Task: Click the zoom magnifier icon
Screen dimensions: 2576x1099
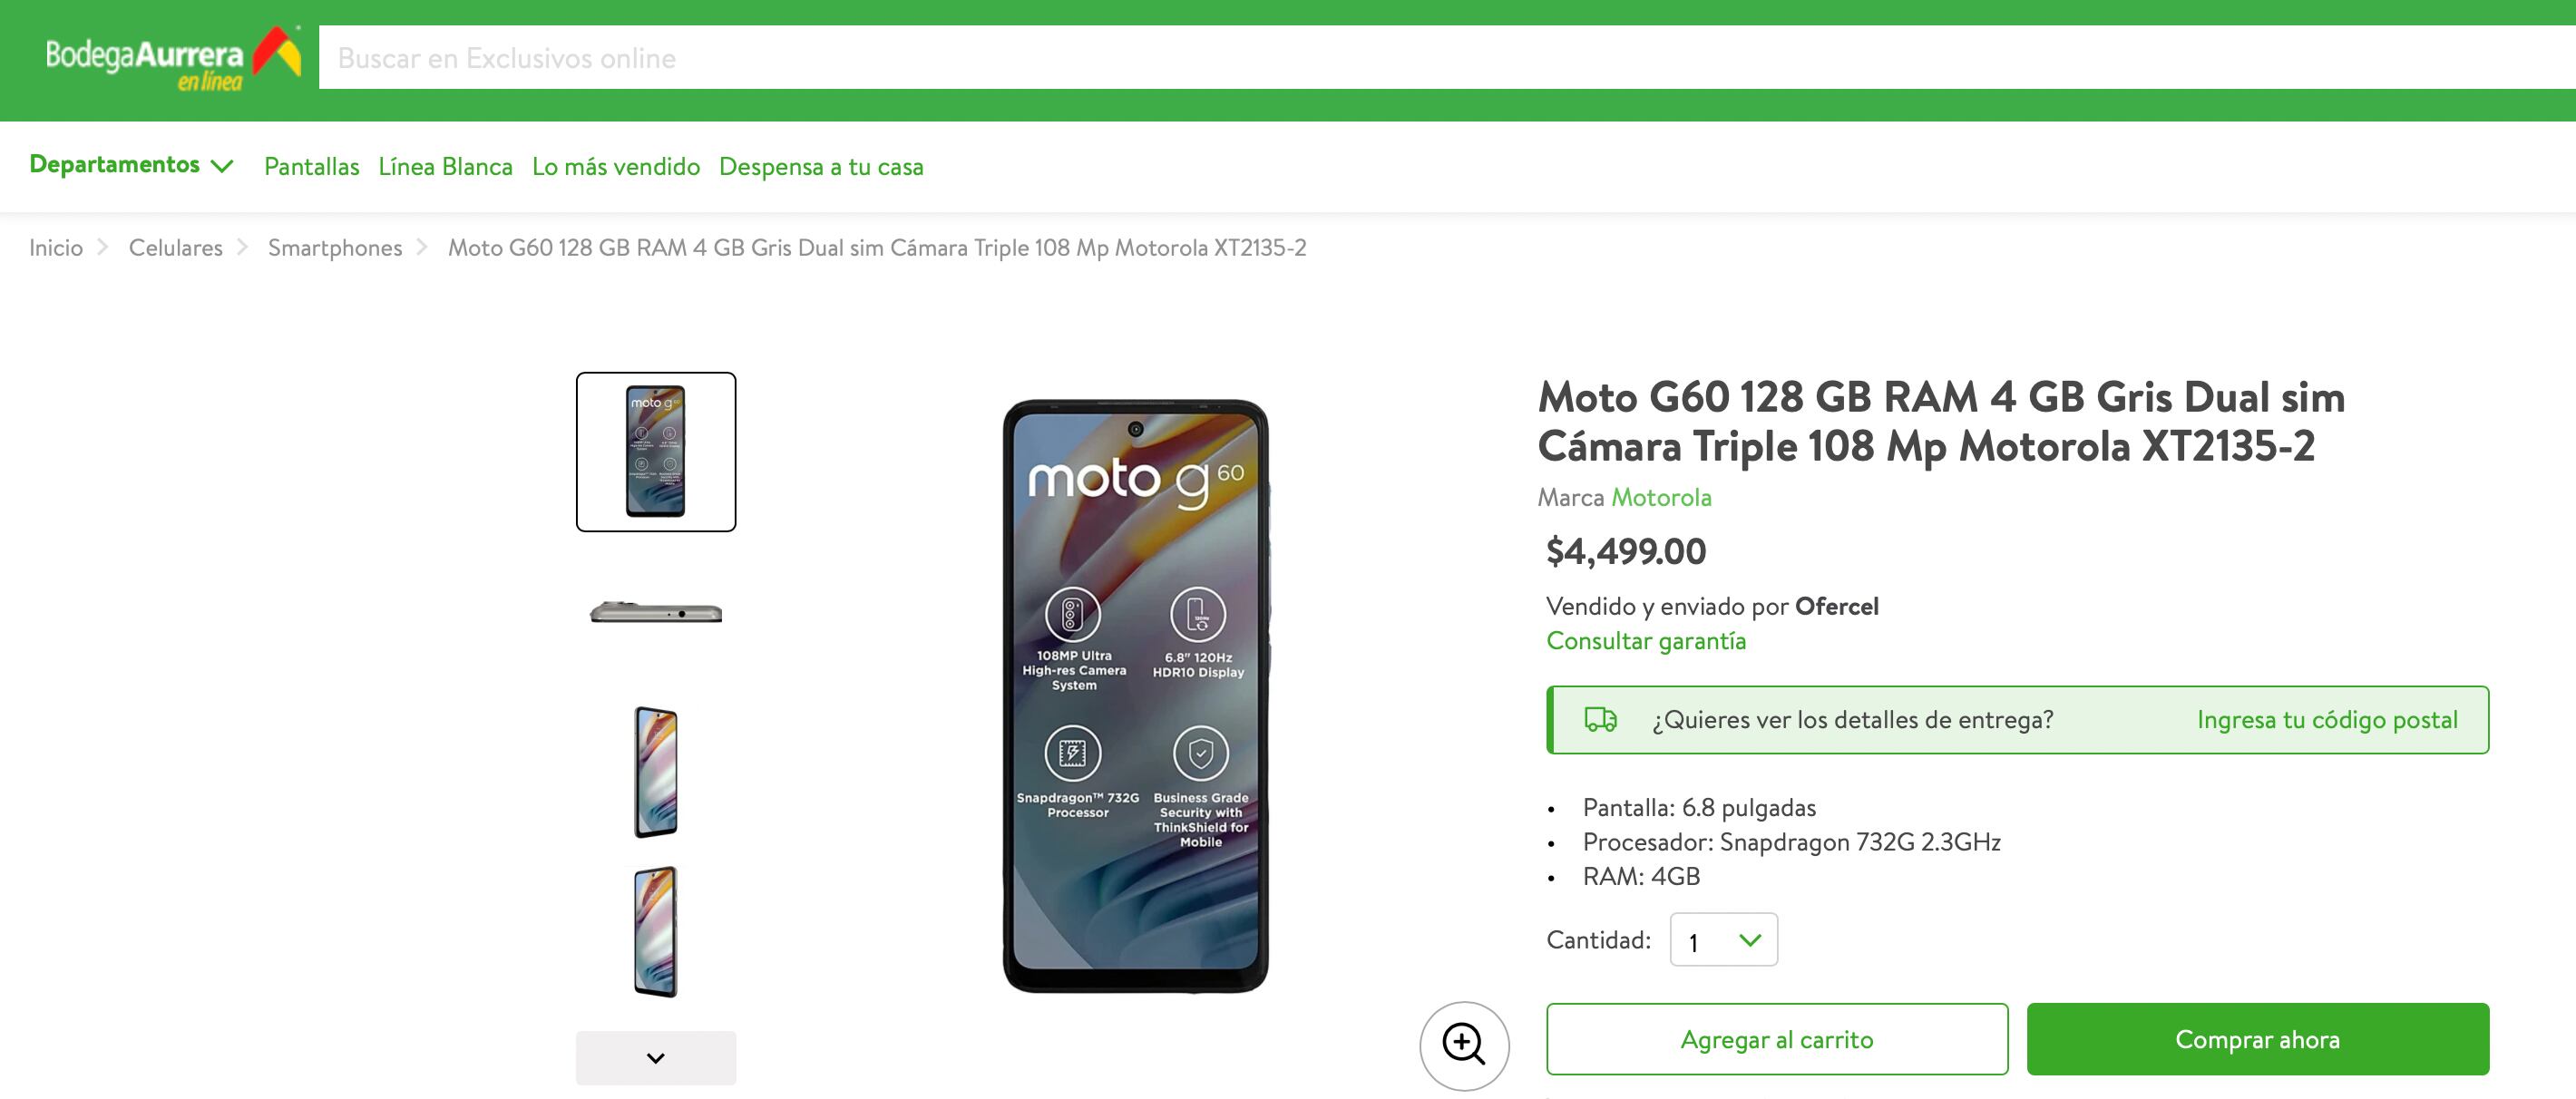Action: [x=1463, y=1045]
